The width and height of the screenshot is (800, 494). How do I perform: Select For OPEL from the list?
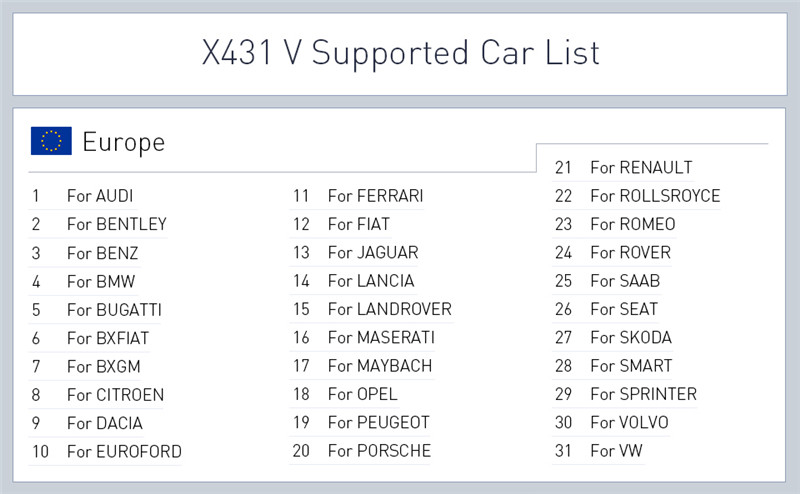(362, 395)
